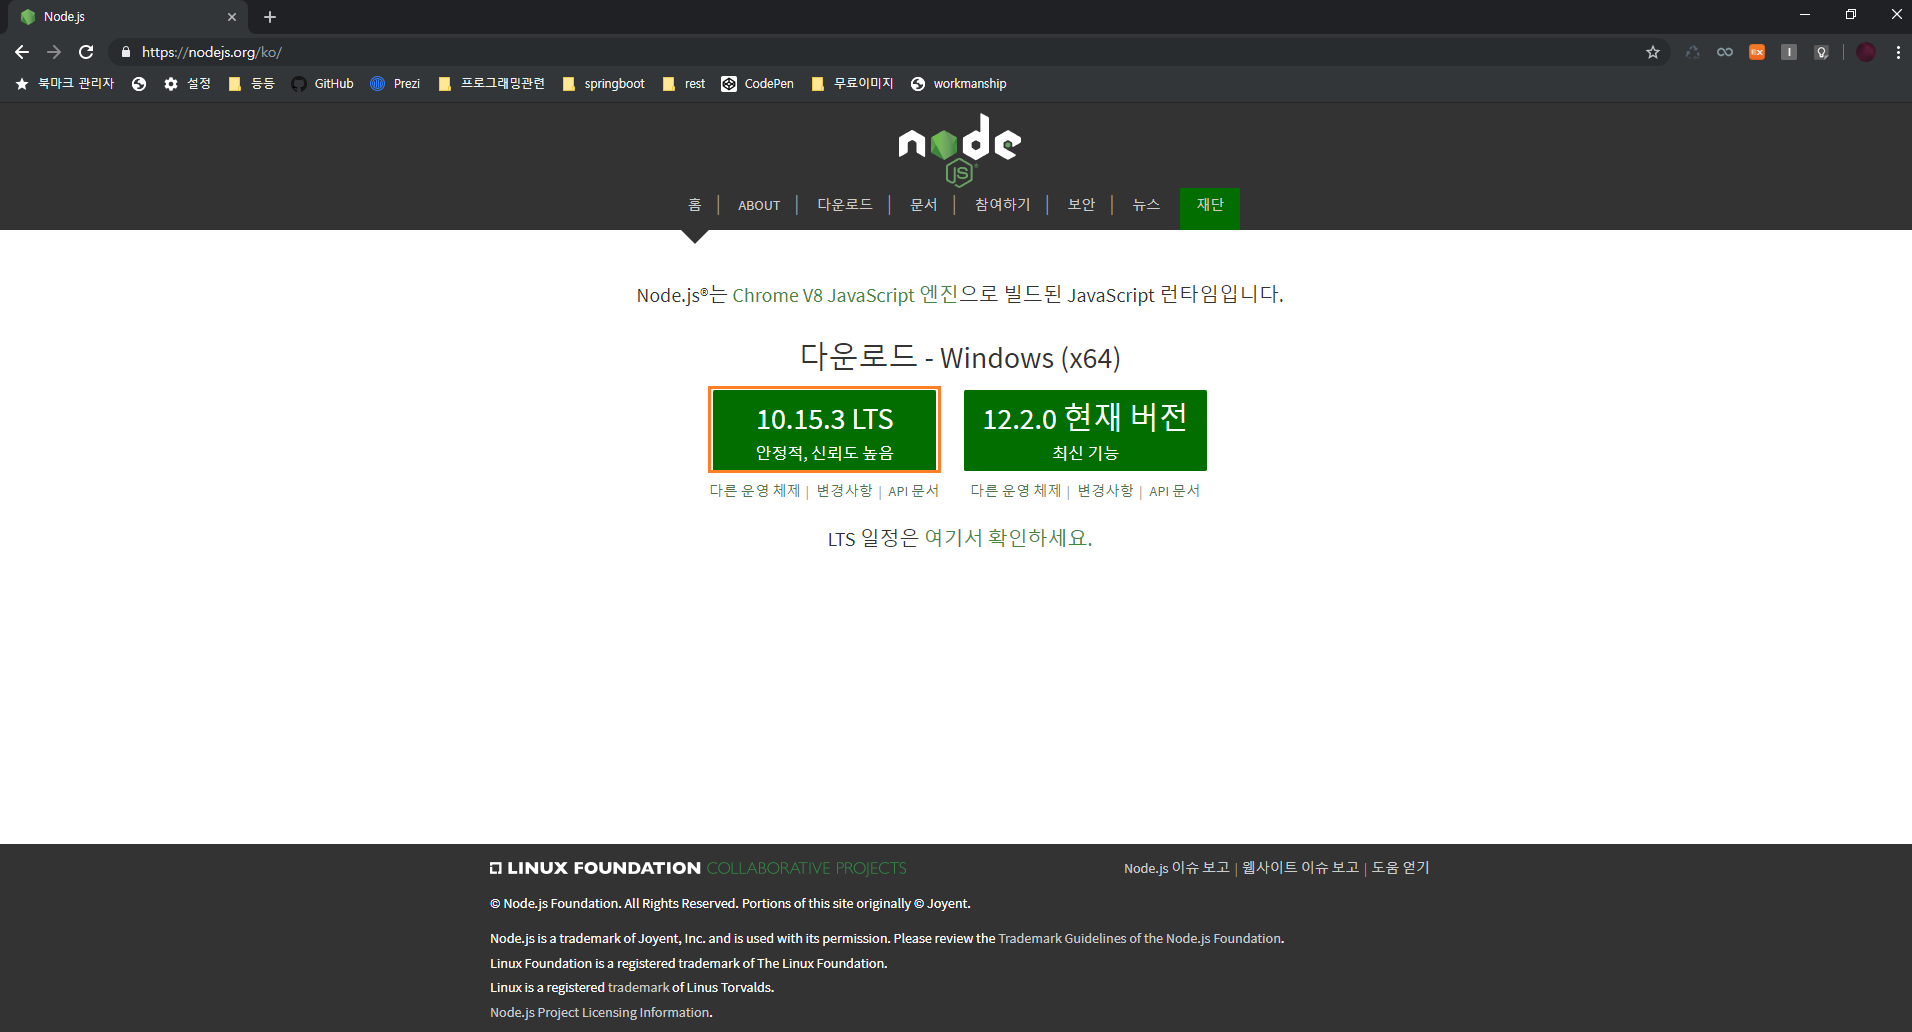The width and height of the screenshot is (1912, 1032).
Task: Open the 문서 nav item
Action: pos(923,205)
